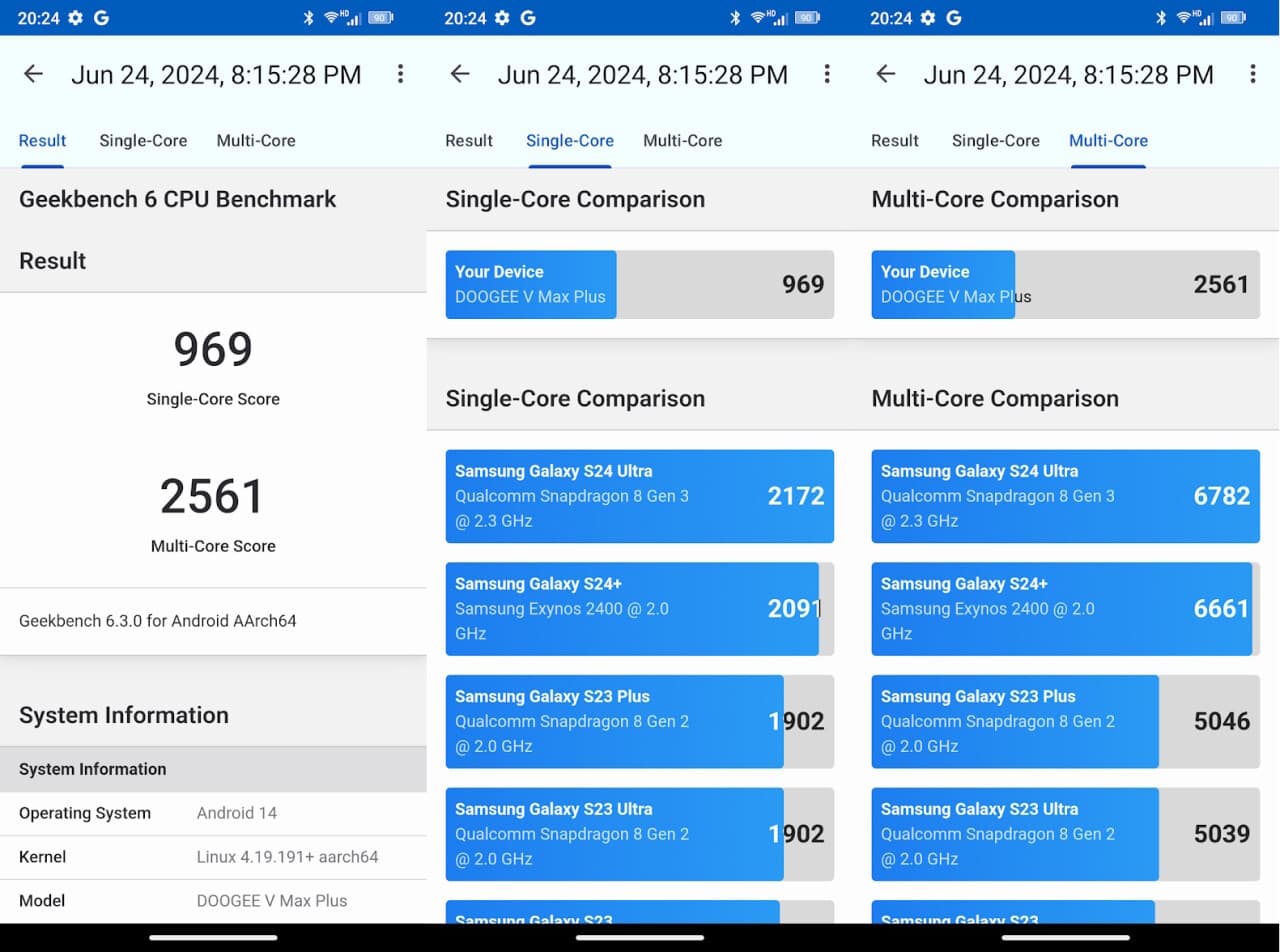Tap the Google G icon in the Result screen status bar
1280x952 pixels.
101,18
